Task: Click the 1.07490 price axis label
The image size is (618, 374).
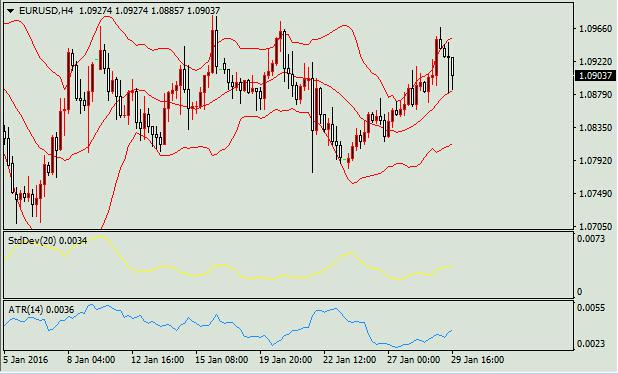Action: 596,194
